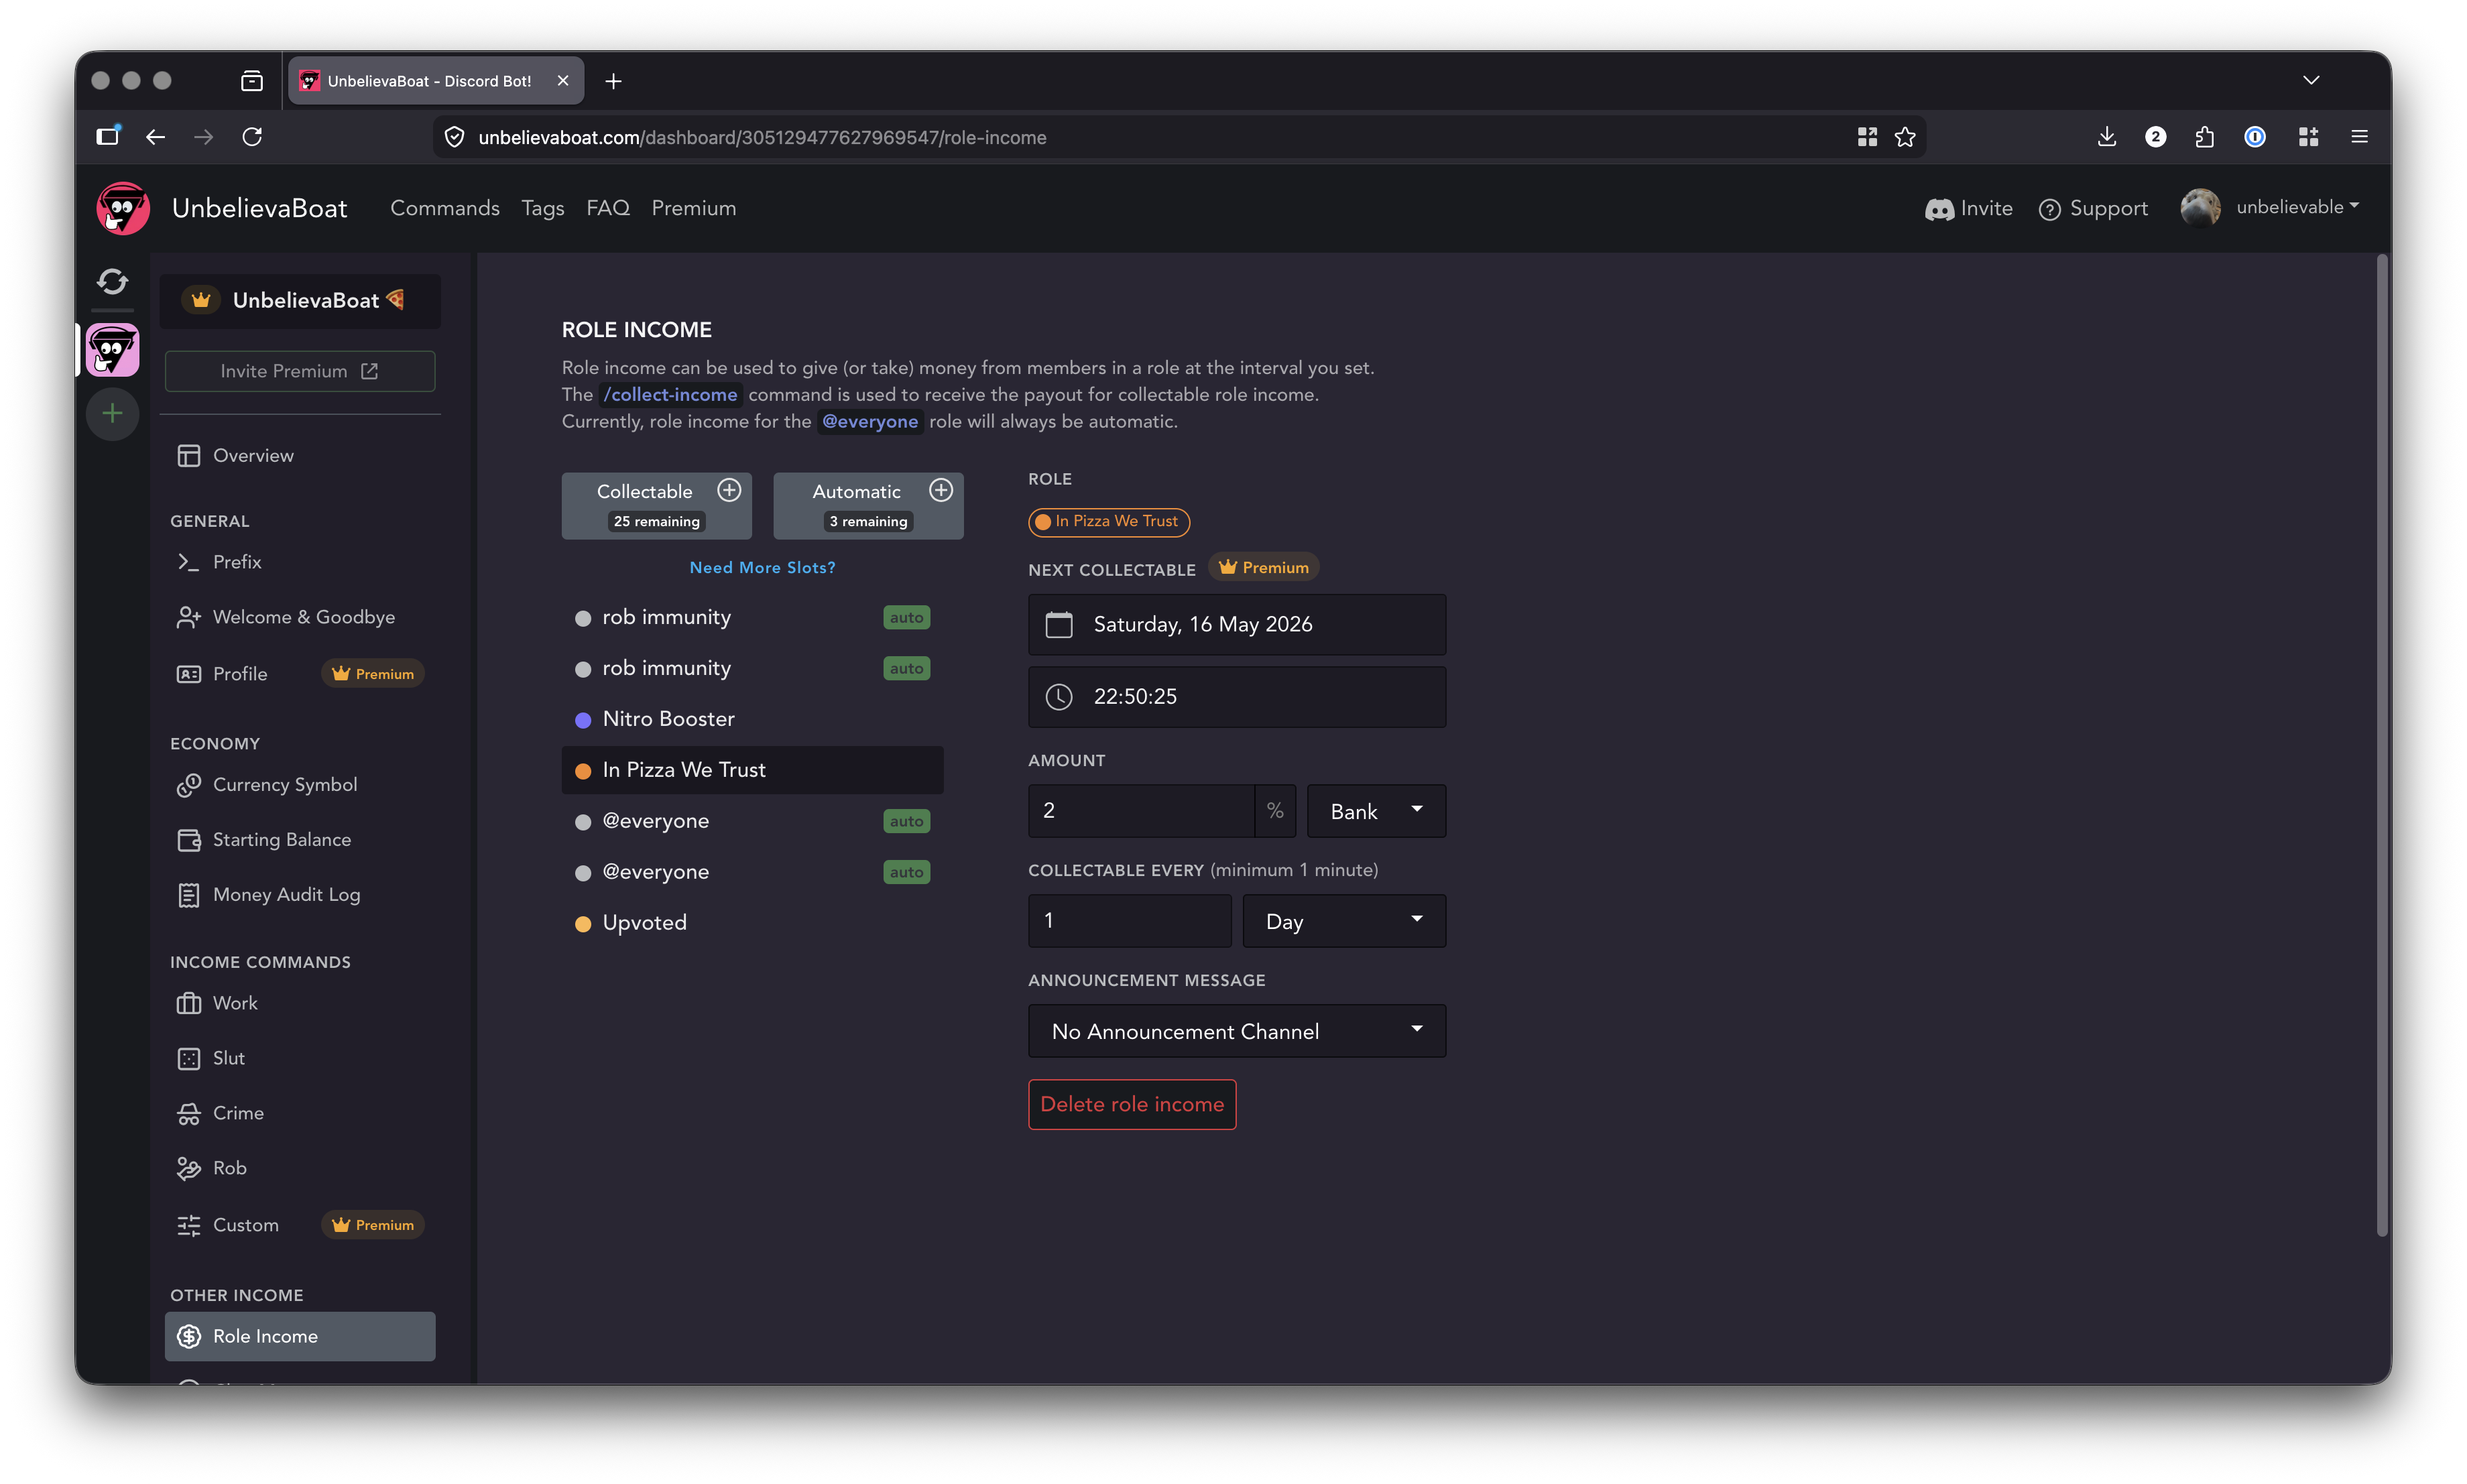Select Role Income in the sidebar
Image resolution: width=2467 pixels, height=1484 pixels.
pyautogui.click(x=300, y=1337)
